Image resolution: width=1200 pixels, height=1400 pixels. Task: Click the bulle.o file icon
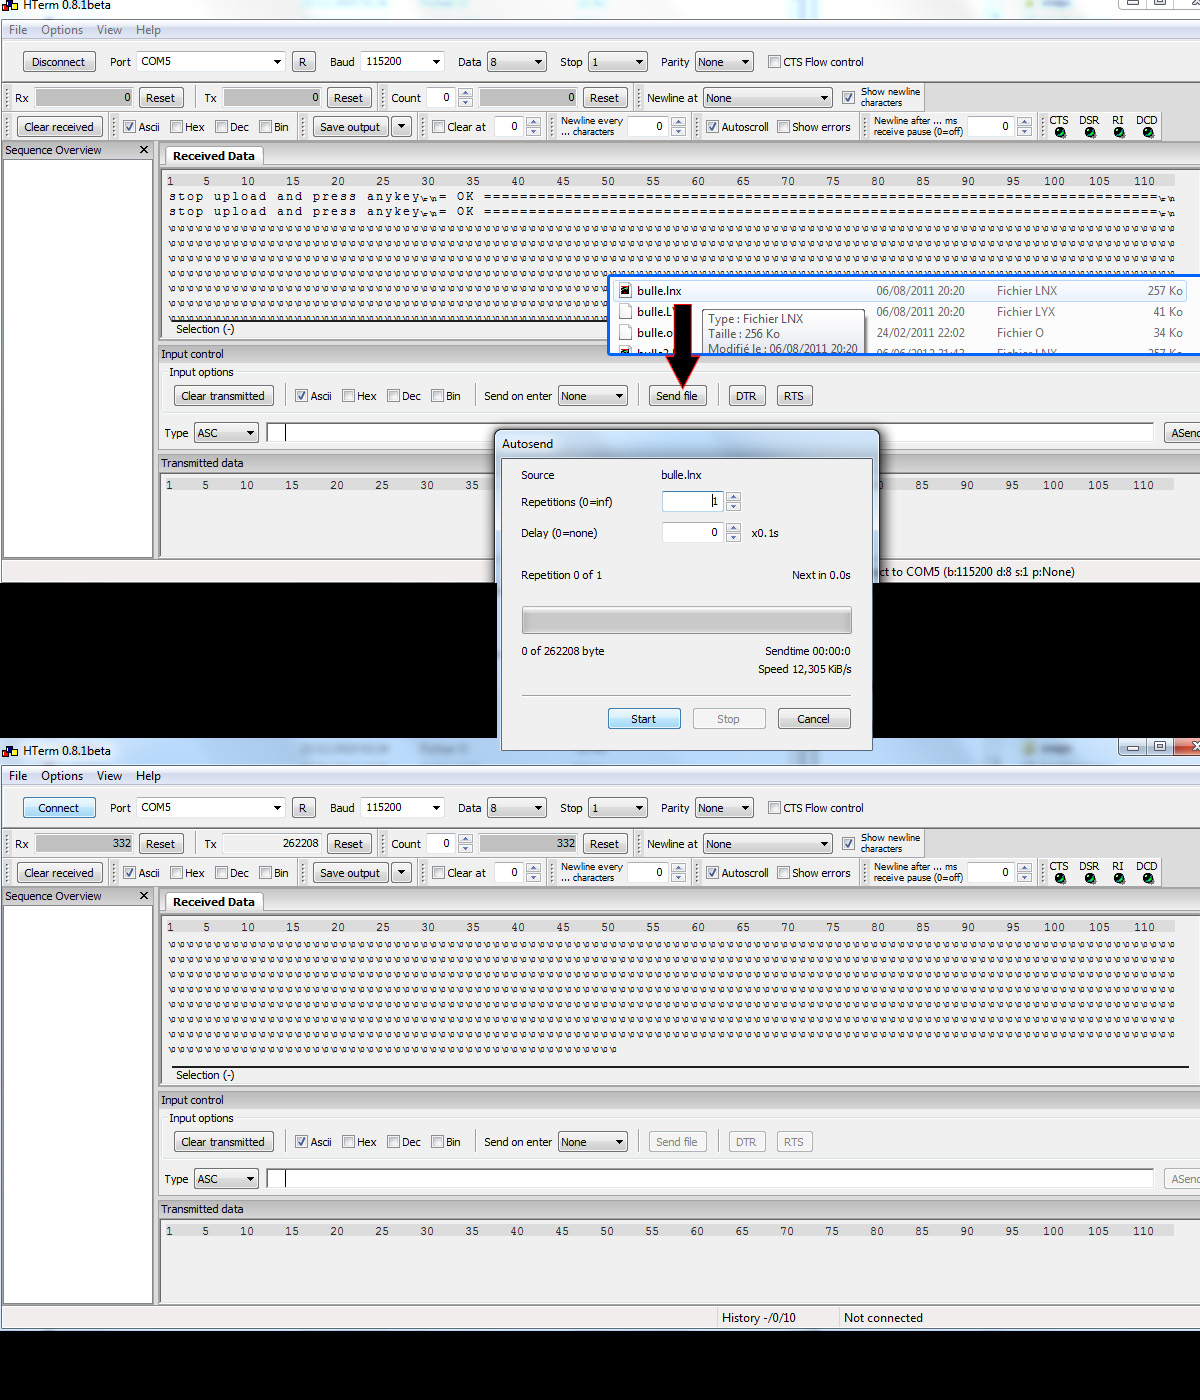coord(625,333)
